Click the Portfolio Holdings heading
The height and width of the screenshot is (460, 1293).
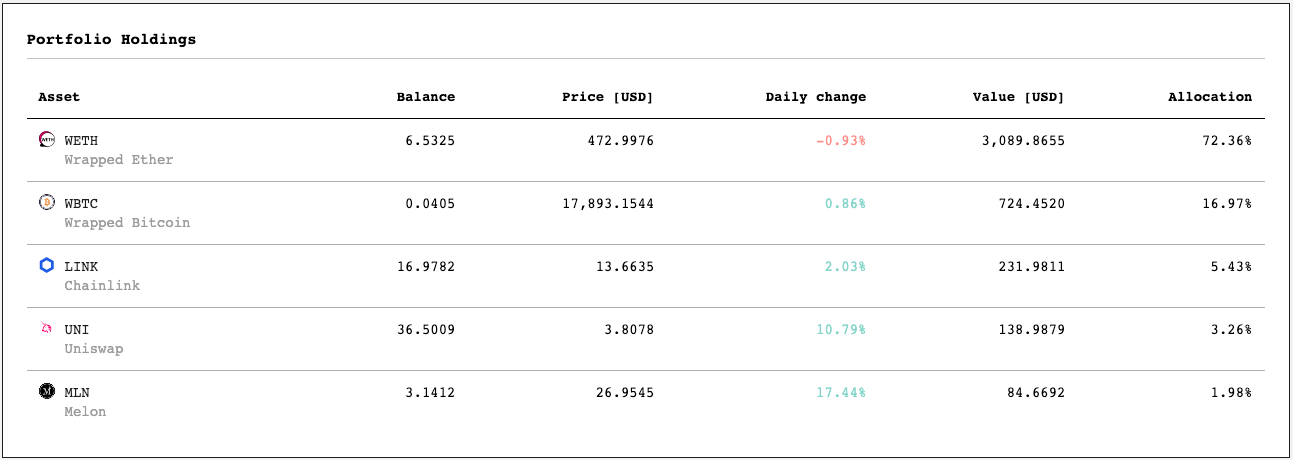(111, 40)
